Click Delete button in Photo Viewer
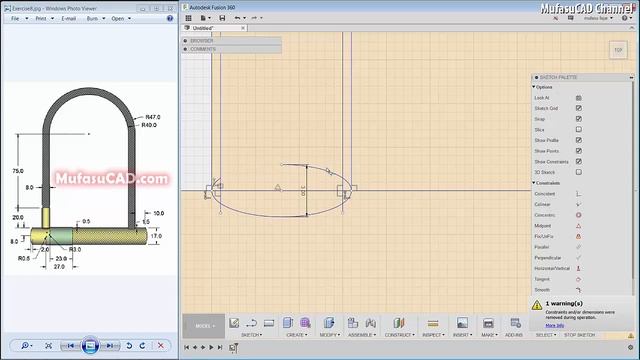This screenshot has width=640, height=360. tap(161, 346)
